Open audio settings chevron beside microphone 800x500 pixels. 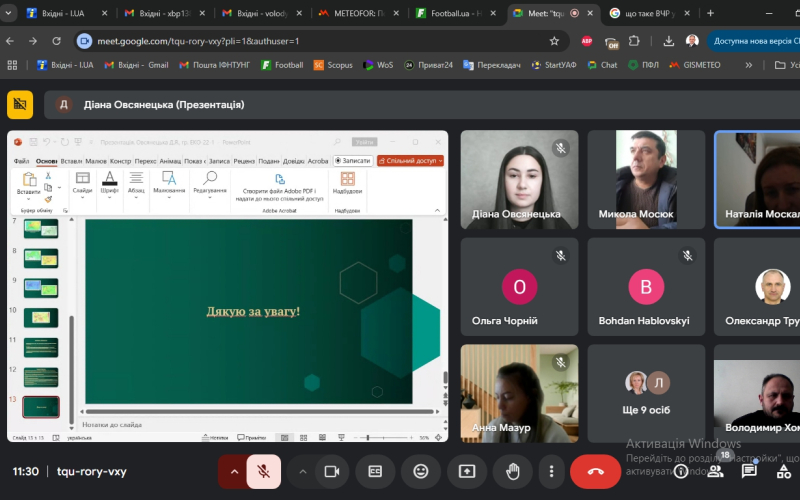coord(234,471)
